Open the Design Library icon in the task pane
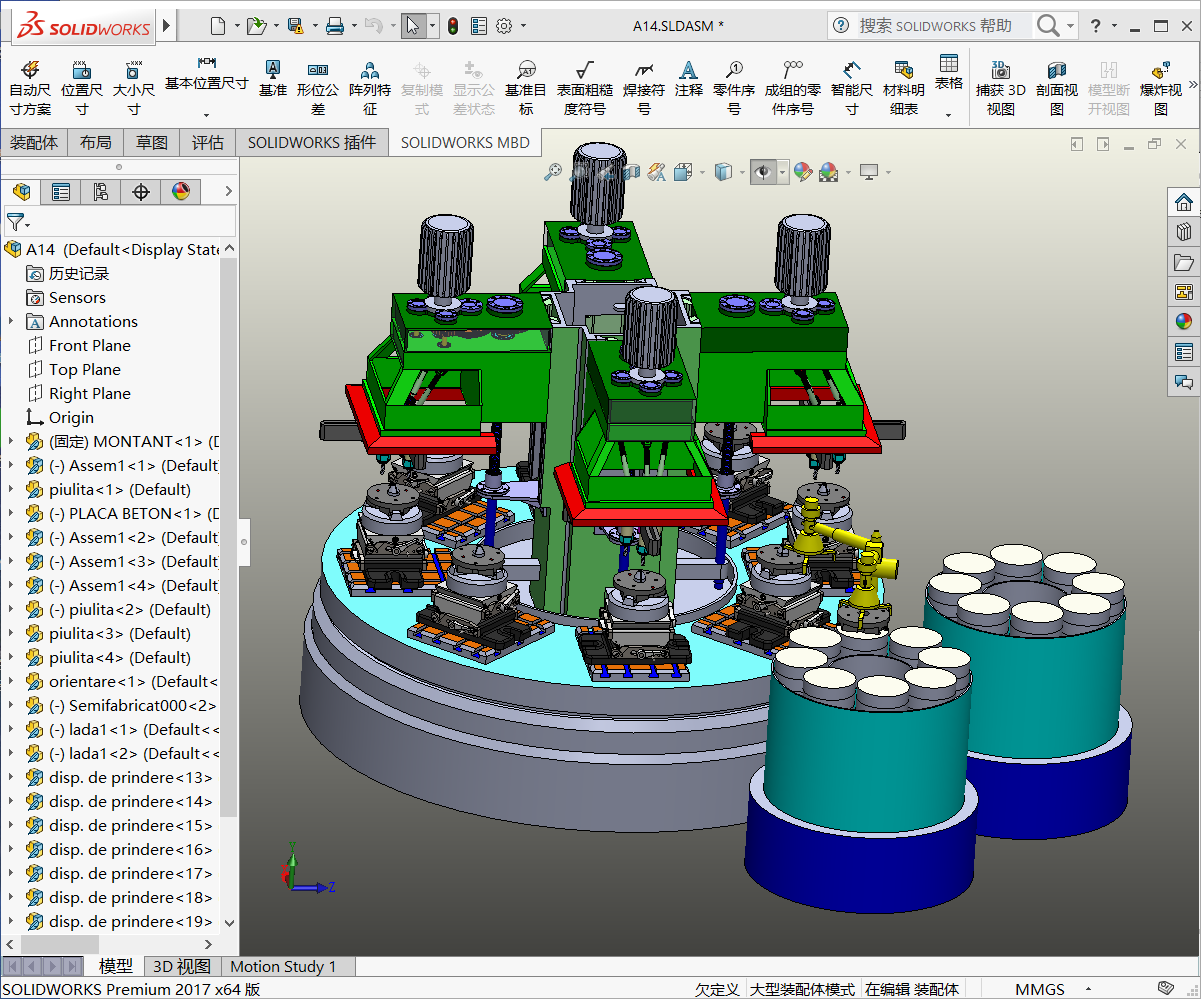This screenshot has width=1201, height=999. tap(1184, 232)
